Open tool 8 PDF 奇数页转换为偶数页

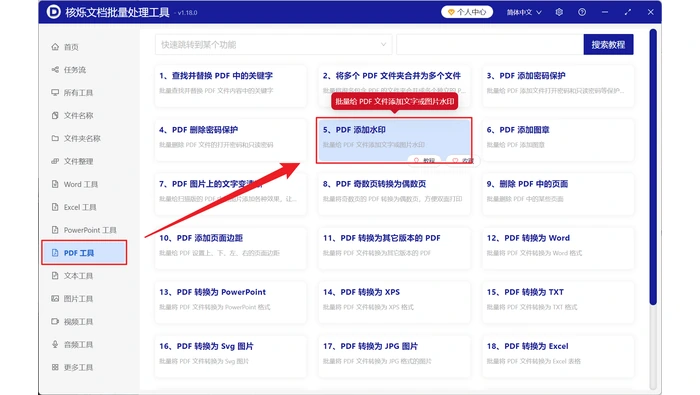click(394, 194)
